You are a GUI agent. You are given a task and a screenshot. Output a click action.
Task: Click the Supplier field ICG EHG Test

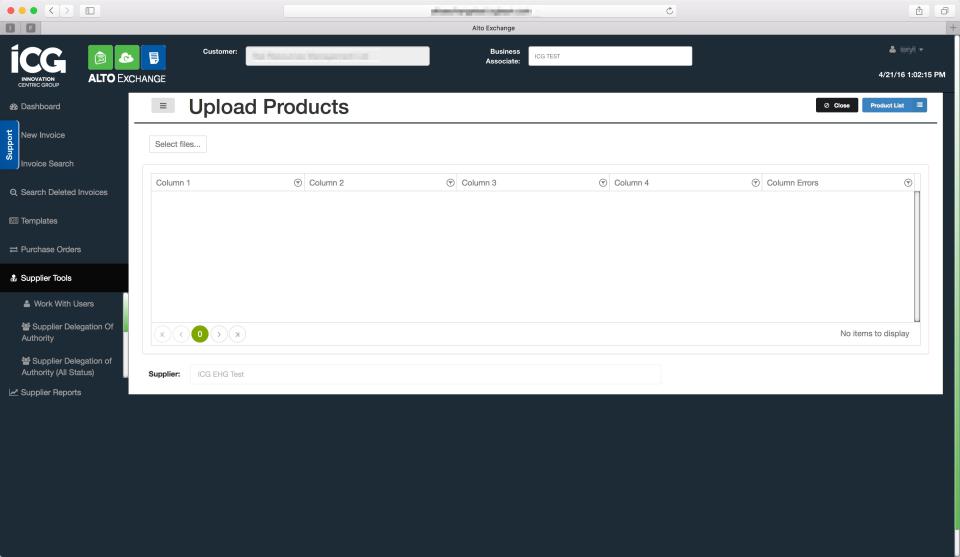[426, 374]
